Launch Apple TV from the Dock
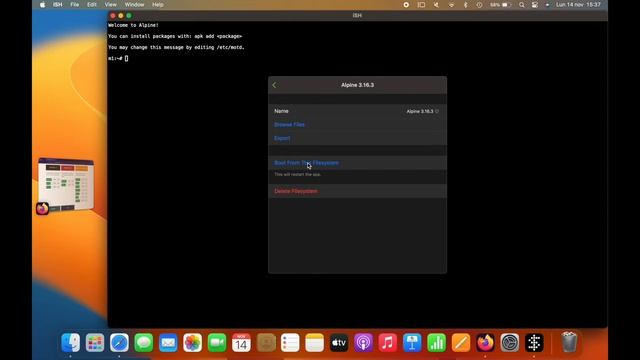The image size is (640, 360). click(x=339, y=342)
